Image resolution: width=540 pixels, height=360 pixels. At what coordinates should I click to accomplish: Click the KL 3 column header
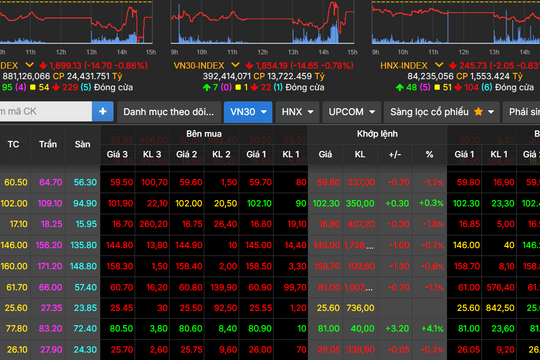tap(152, 154)
